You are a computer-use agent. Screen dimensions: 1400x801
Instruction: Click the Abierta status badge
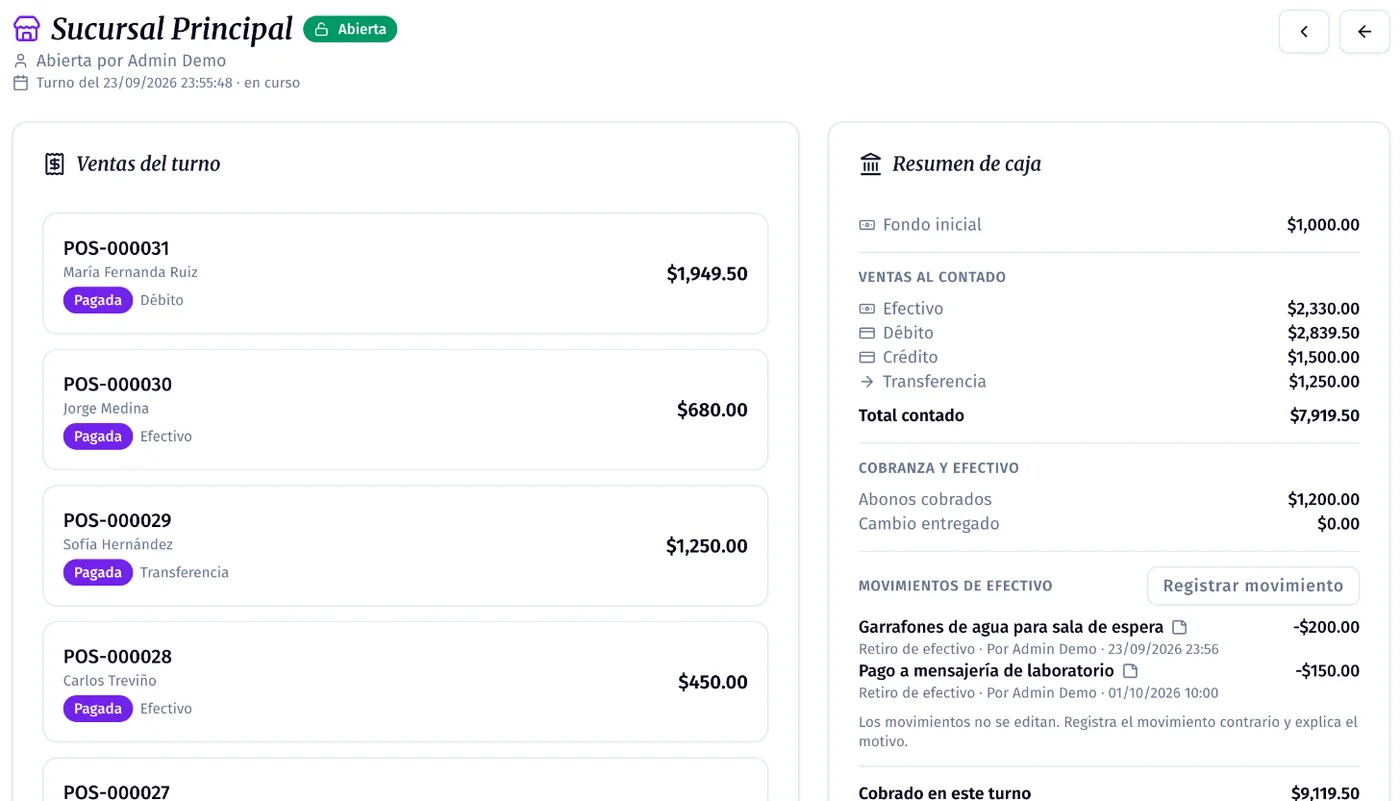pyautogui.click(x=350, y=30)
